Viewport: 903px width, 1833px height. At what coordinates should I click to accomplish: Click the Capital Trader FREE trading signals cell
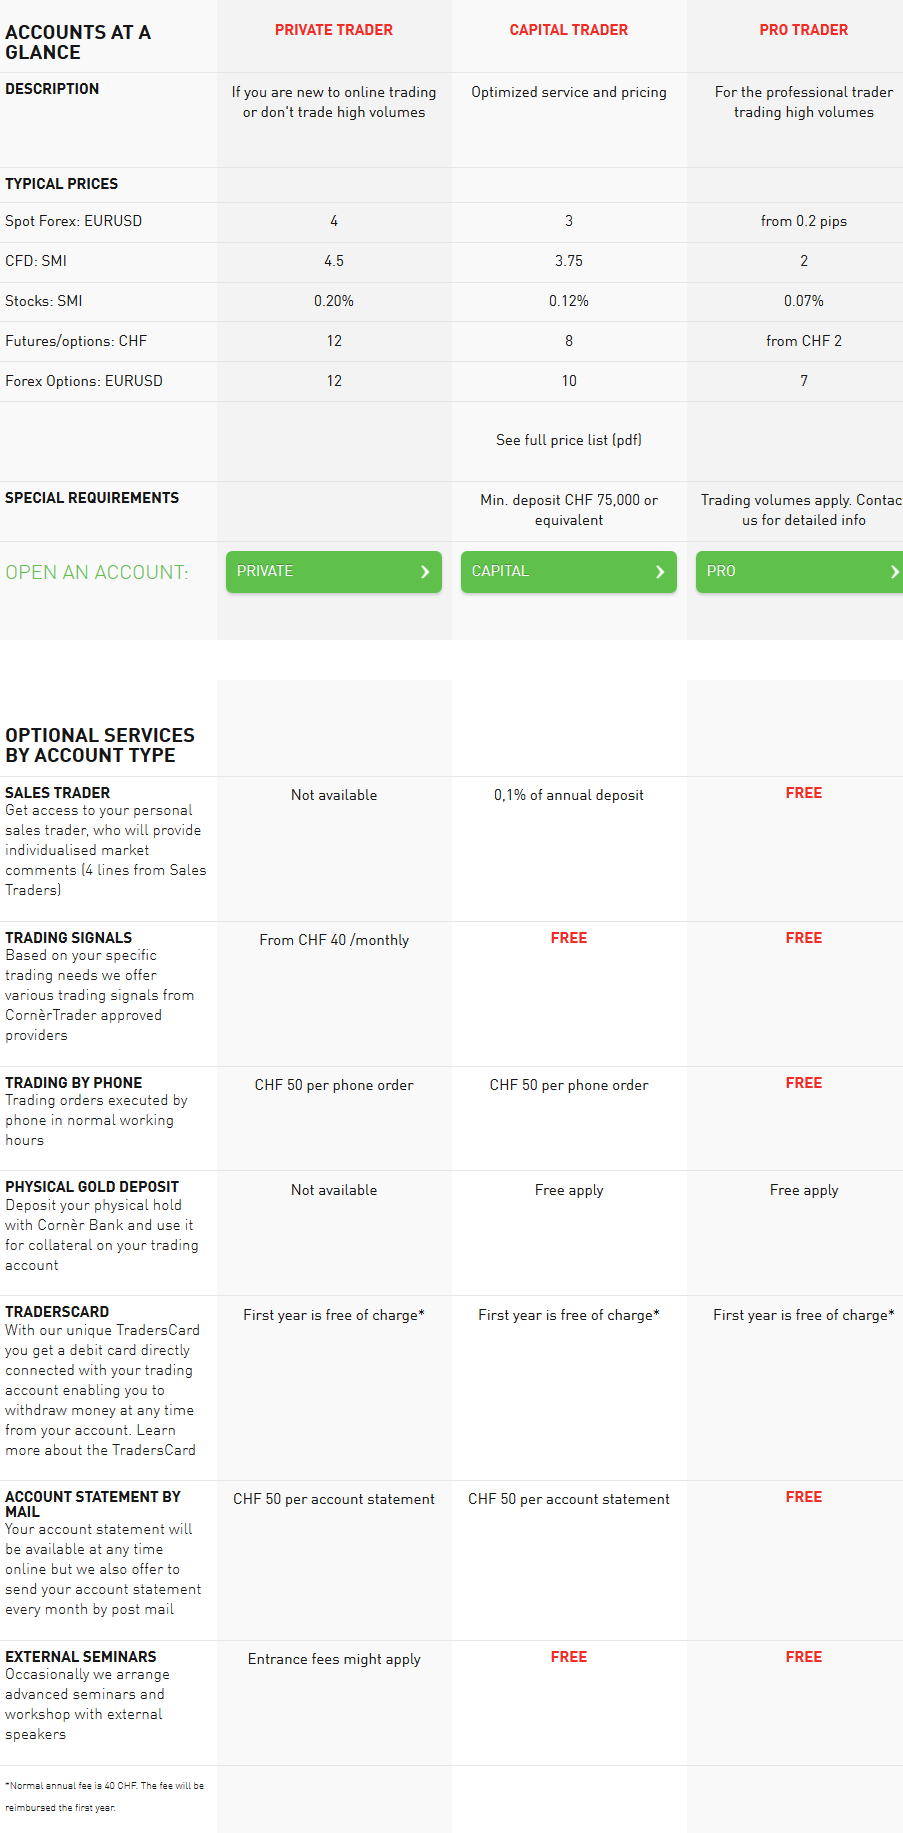569,938
